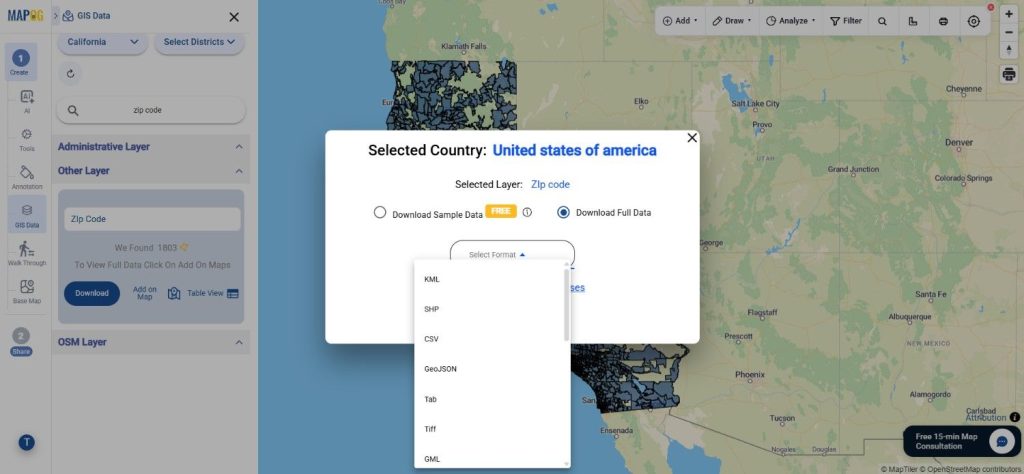The width and height of the screenshot is (1024, 474).
Task: Open the chat consultation bubble
Action: pyautogui.click(x=1001, y=441)
